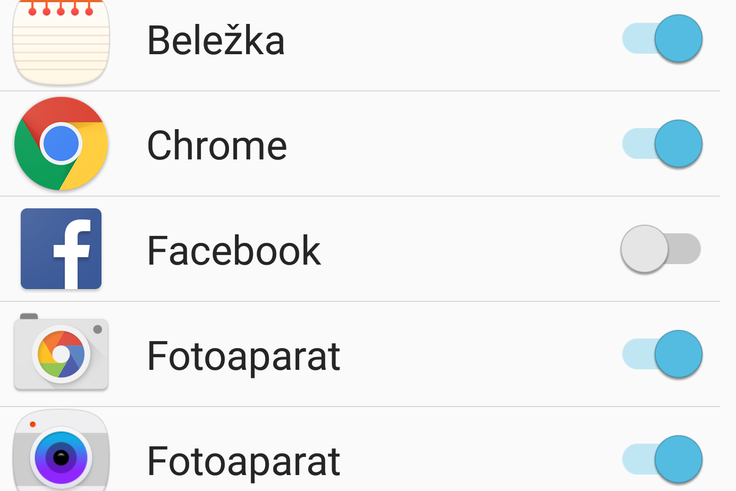The width and height of the screenshot is (736, 491).
Task: Tap the gray track of Facebook's switch
Action: (684, 249)
